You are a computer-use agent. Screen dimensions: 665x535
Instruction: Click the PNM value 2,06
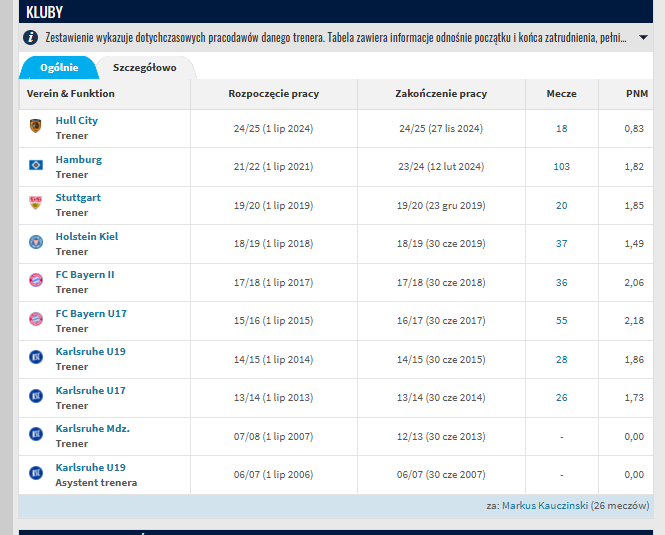pos(634,283)
